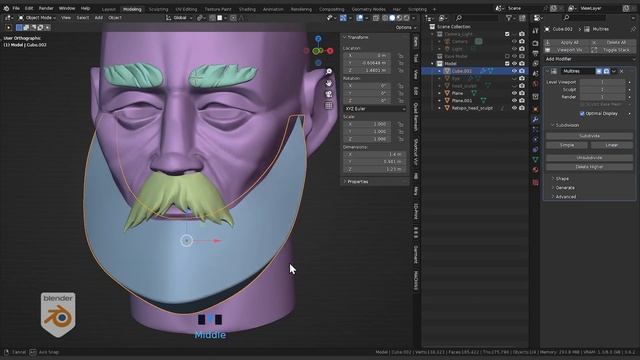Open the Render menu
This screenshot has width=640, height=360.
coord(46,8)
